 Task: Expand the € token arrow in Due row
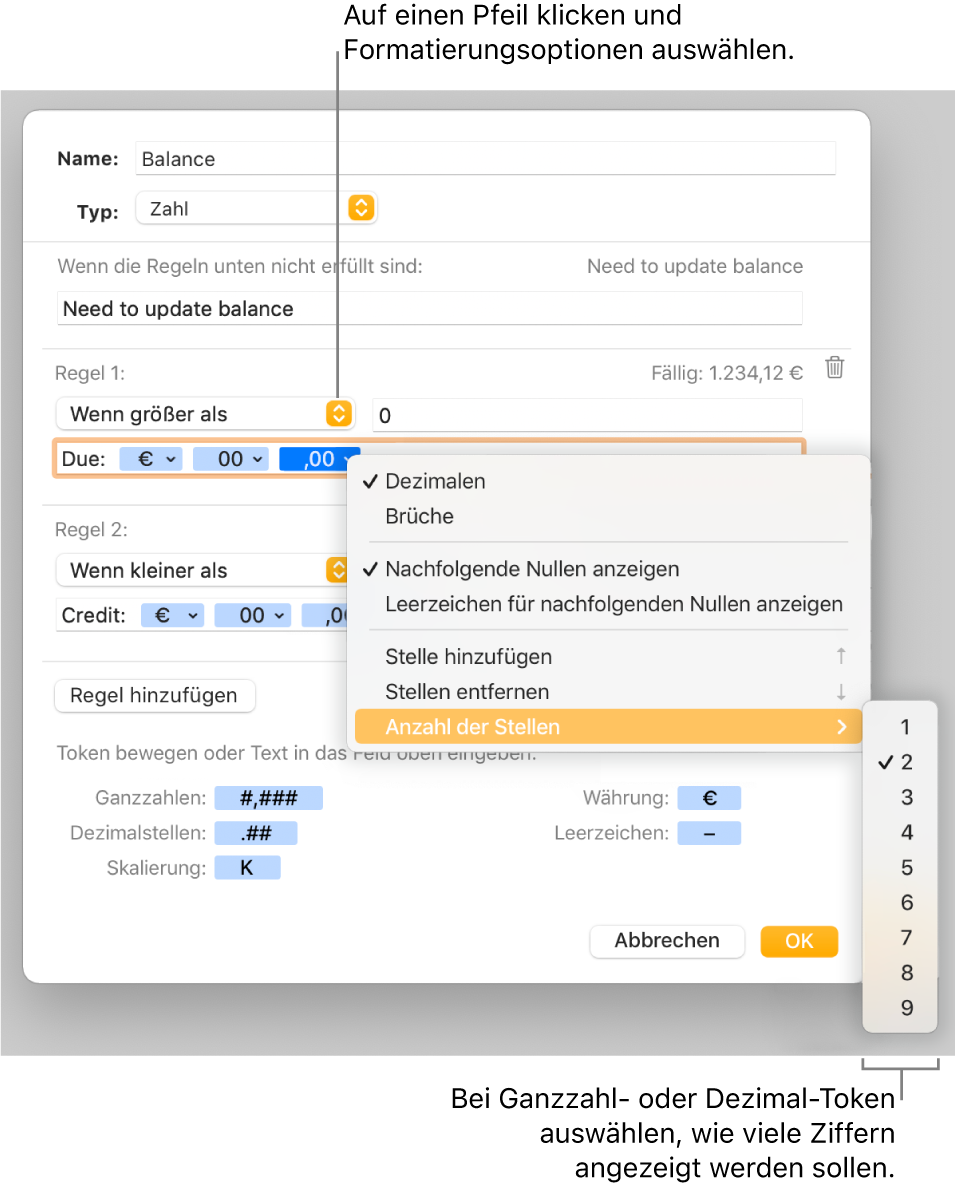171,459
